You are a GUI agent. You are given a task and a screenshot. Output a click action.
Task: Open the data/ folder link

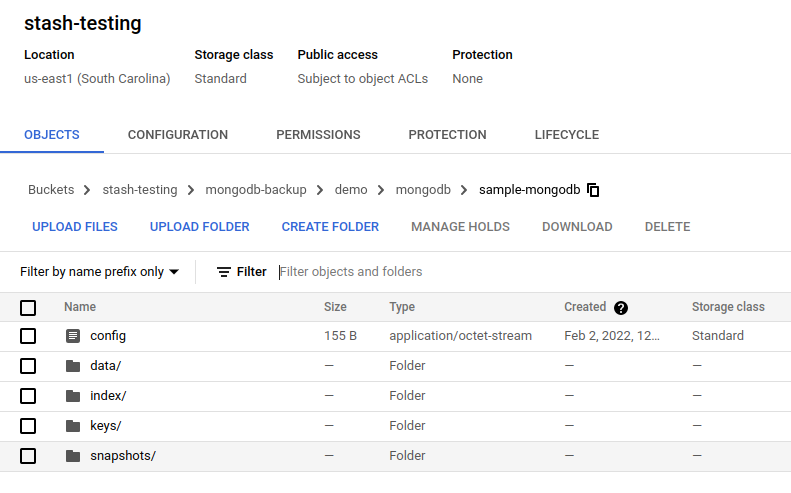105,366
